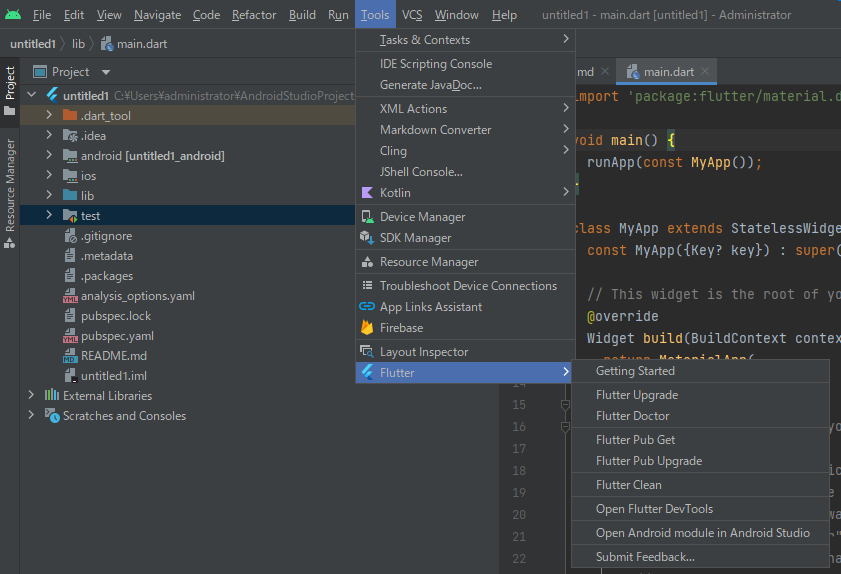This screenshot has width=841, height=574.
Task: Select Submit Feedback... entry
Action: [x=700, y=557]
